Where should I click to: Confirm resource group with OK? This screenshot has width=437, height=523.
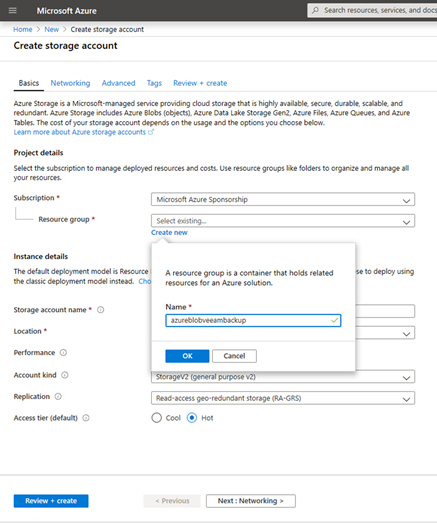coord(187,356)
